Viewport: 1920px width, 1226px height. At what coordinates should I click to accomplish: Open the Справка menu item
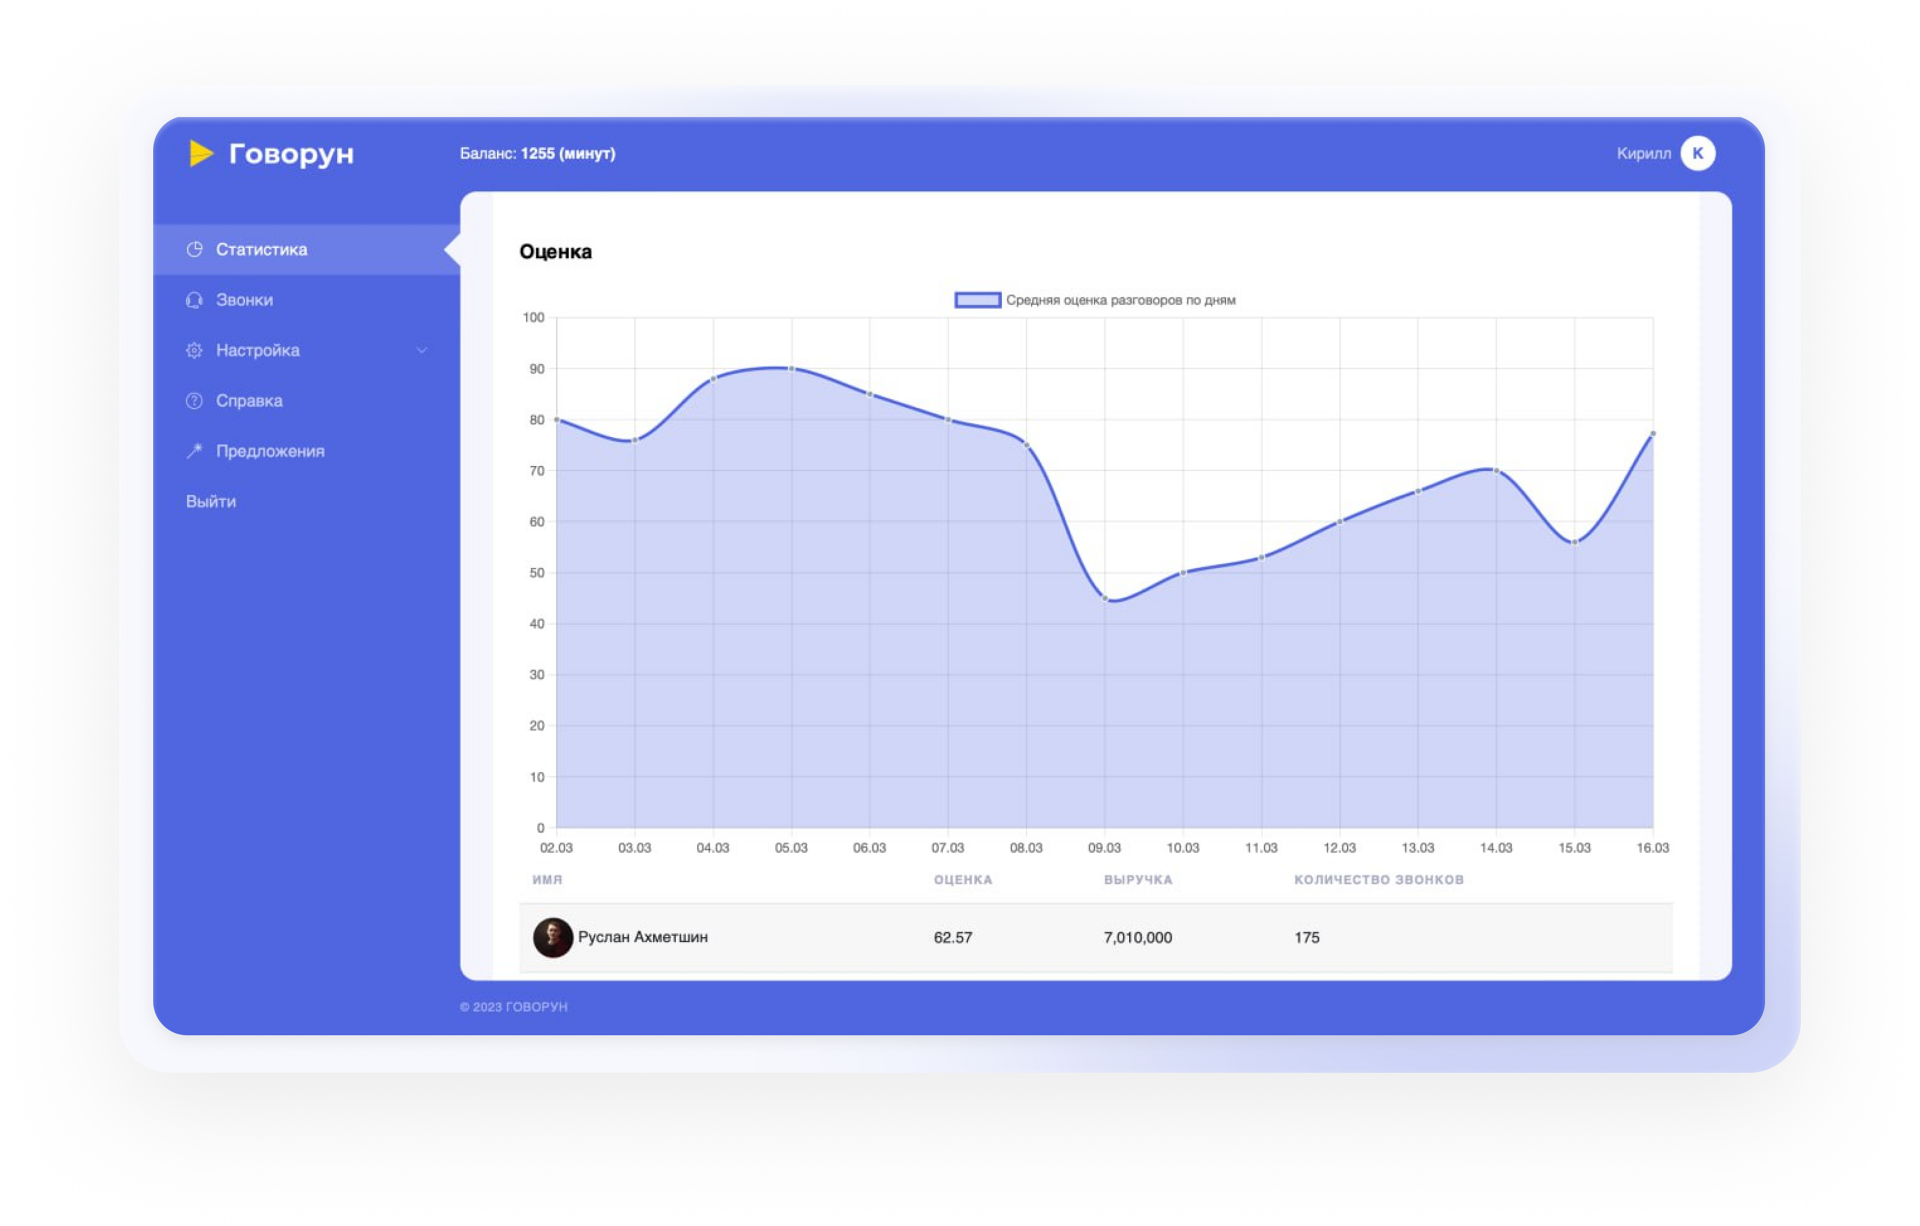[x=249, y=401]
